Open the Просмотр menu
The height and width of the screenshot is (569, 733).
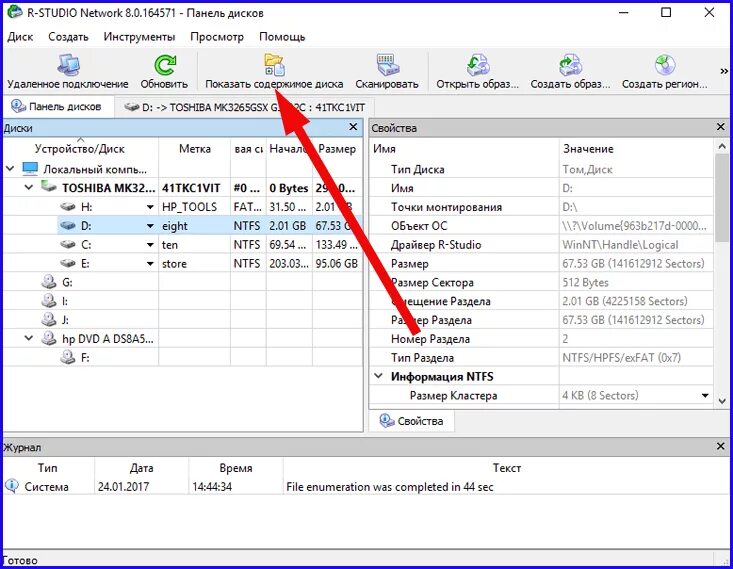pos(217,36)
